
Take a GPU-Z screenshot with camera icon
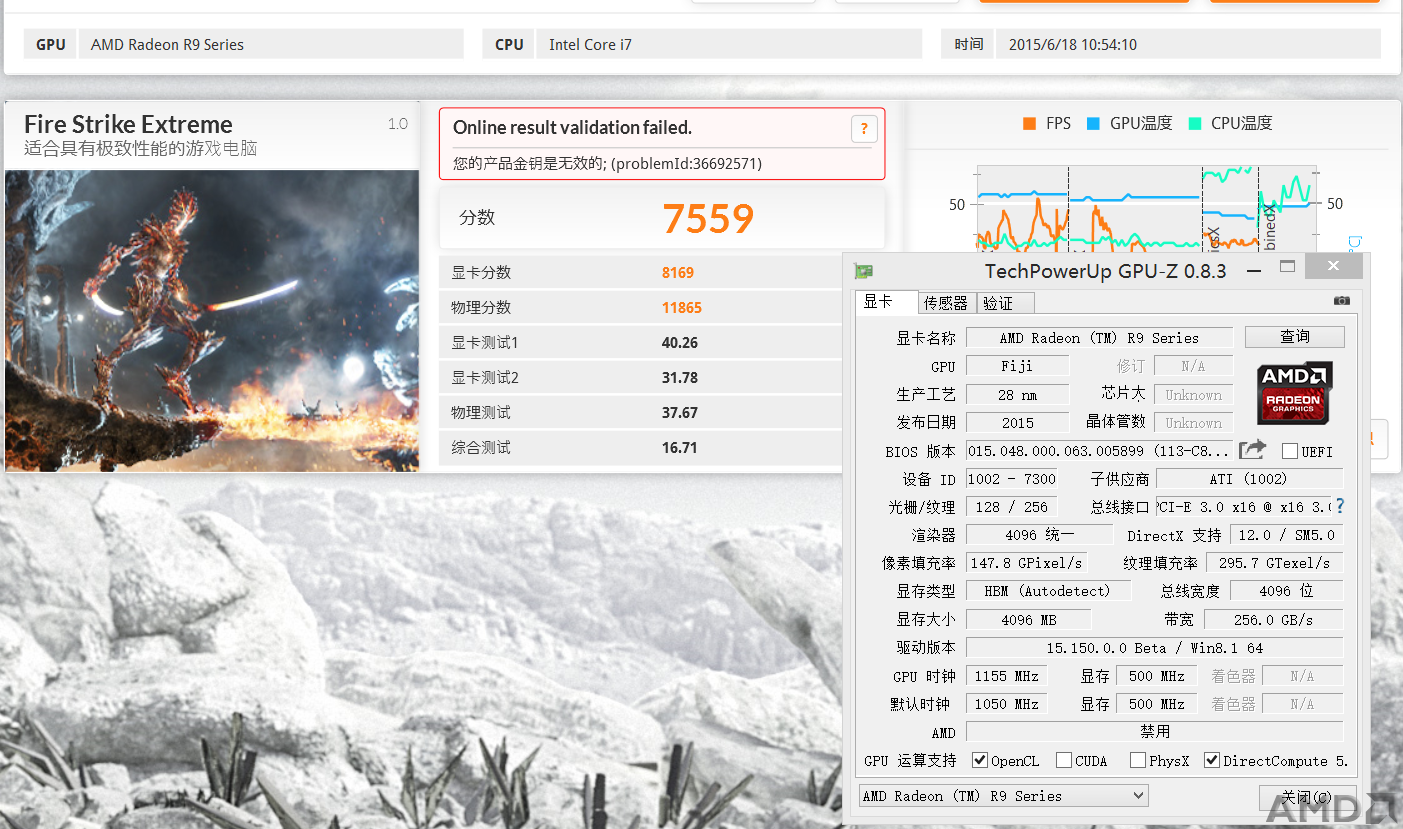point(1341,301)
